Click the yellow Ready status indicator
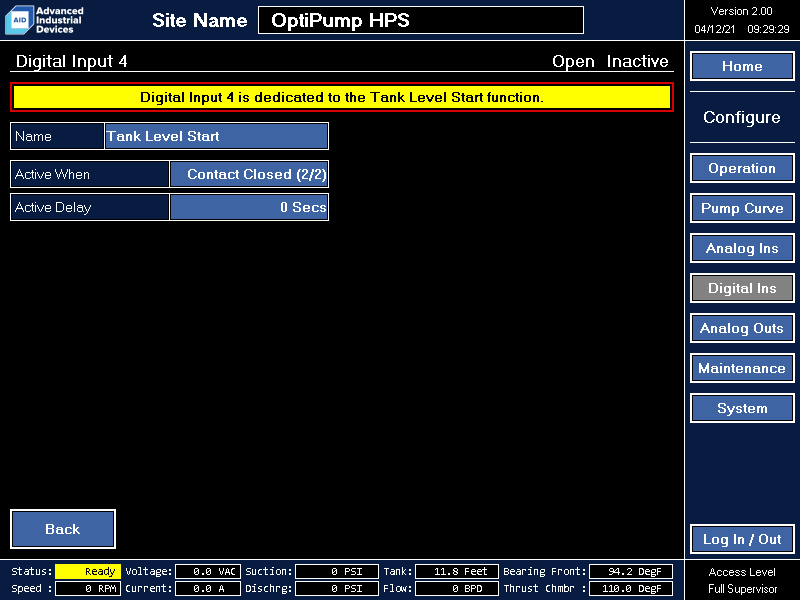This screenshot has height=600, width=800. click(88, 571)
